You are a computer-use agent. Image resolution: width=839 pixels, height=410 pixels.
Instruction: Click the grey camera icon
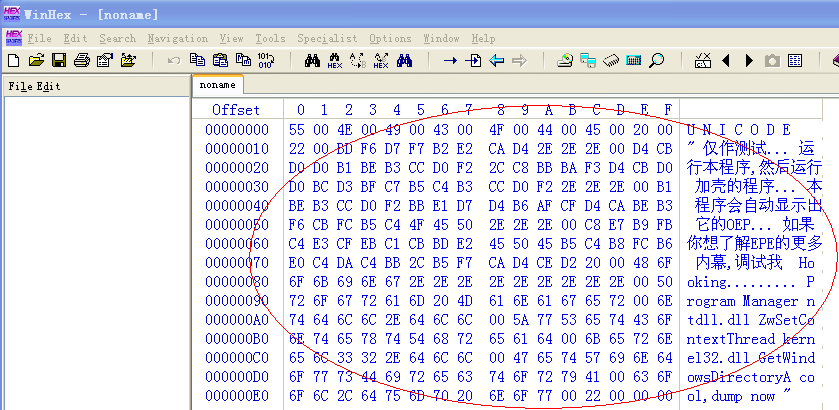coord(772,61)
